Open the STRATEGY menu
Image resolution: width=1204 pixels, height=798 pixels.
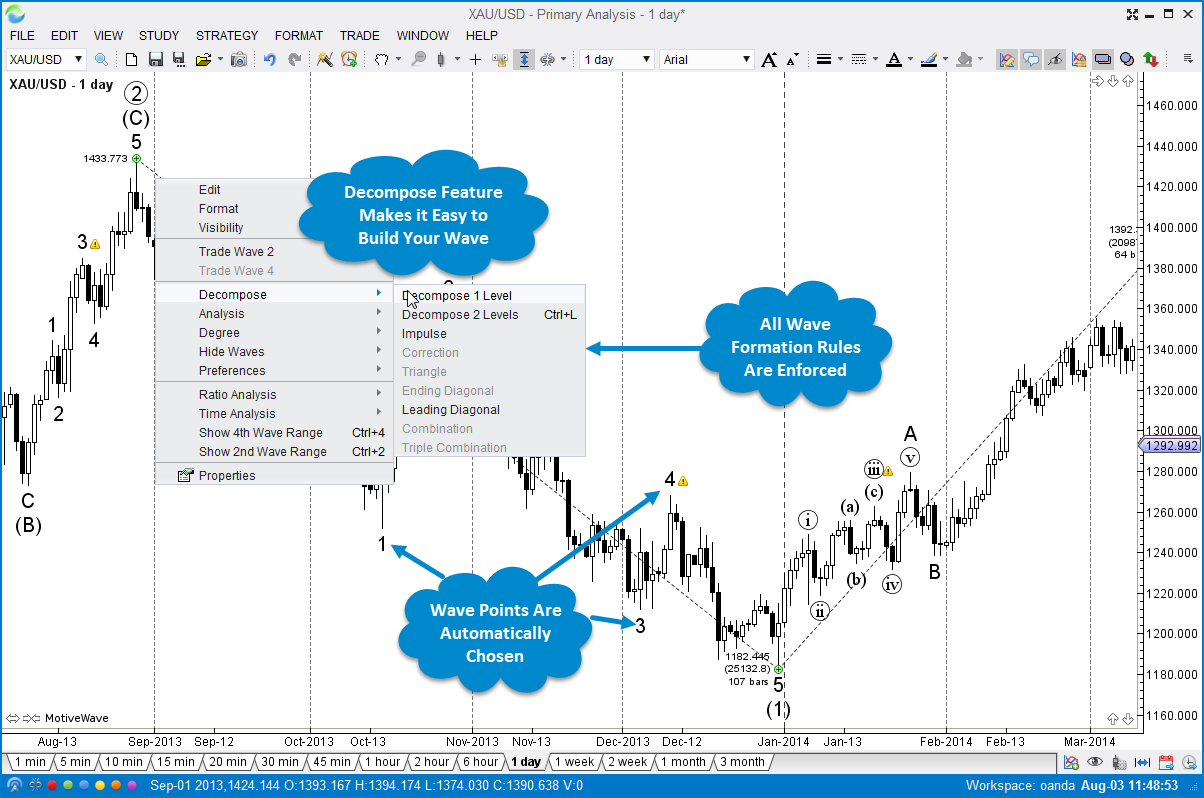[x=227, y=35]
